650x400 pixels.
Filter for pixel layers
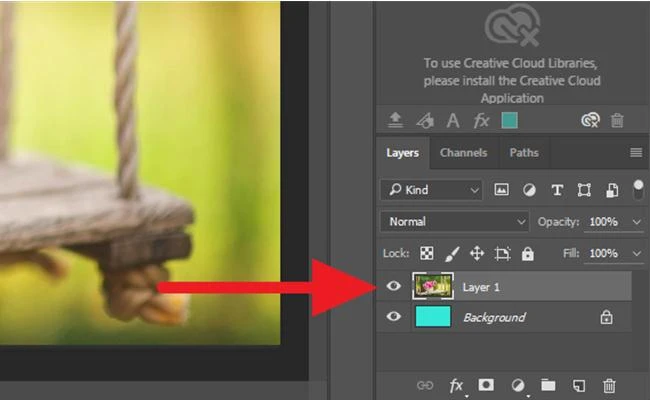pos(501,190)
